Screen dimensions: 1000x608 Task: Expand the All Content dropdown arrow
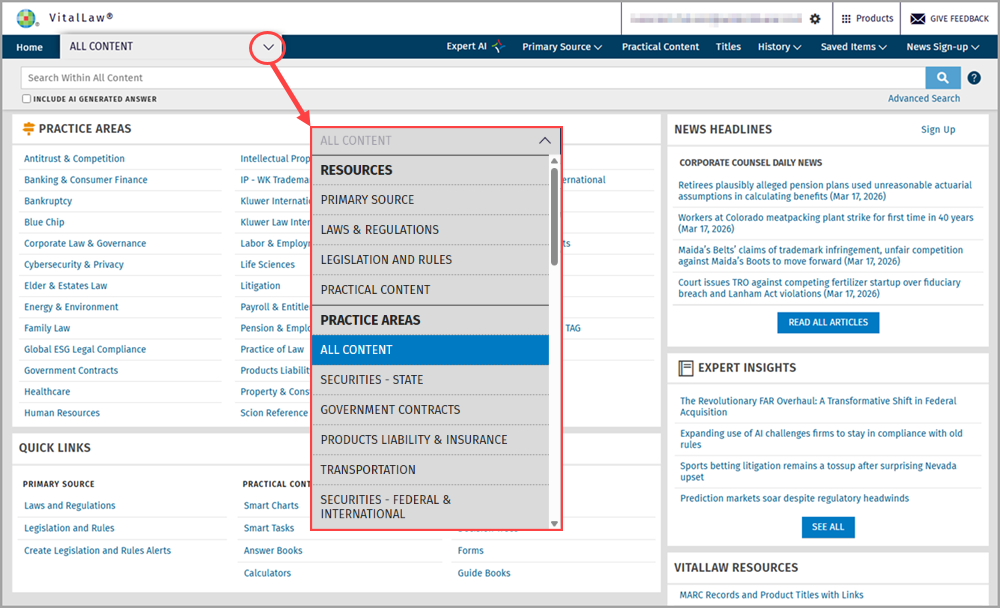(x=268, y=47)
